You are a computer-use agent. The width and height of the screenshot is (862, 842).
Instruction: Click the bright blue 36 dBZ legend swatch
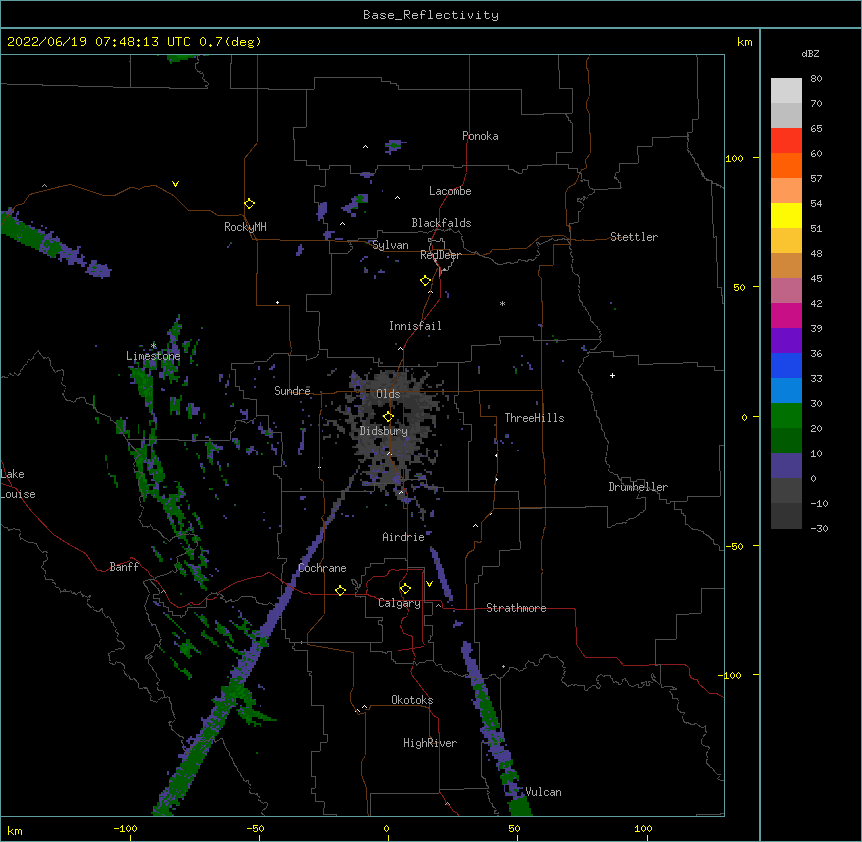(x=786, y=365)
